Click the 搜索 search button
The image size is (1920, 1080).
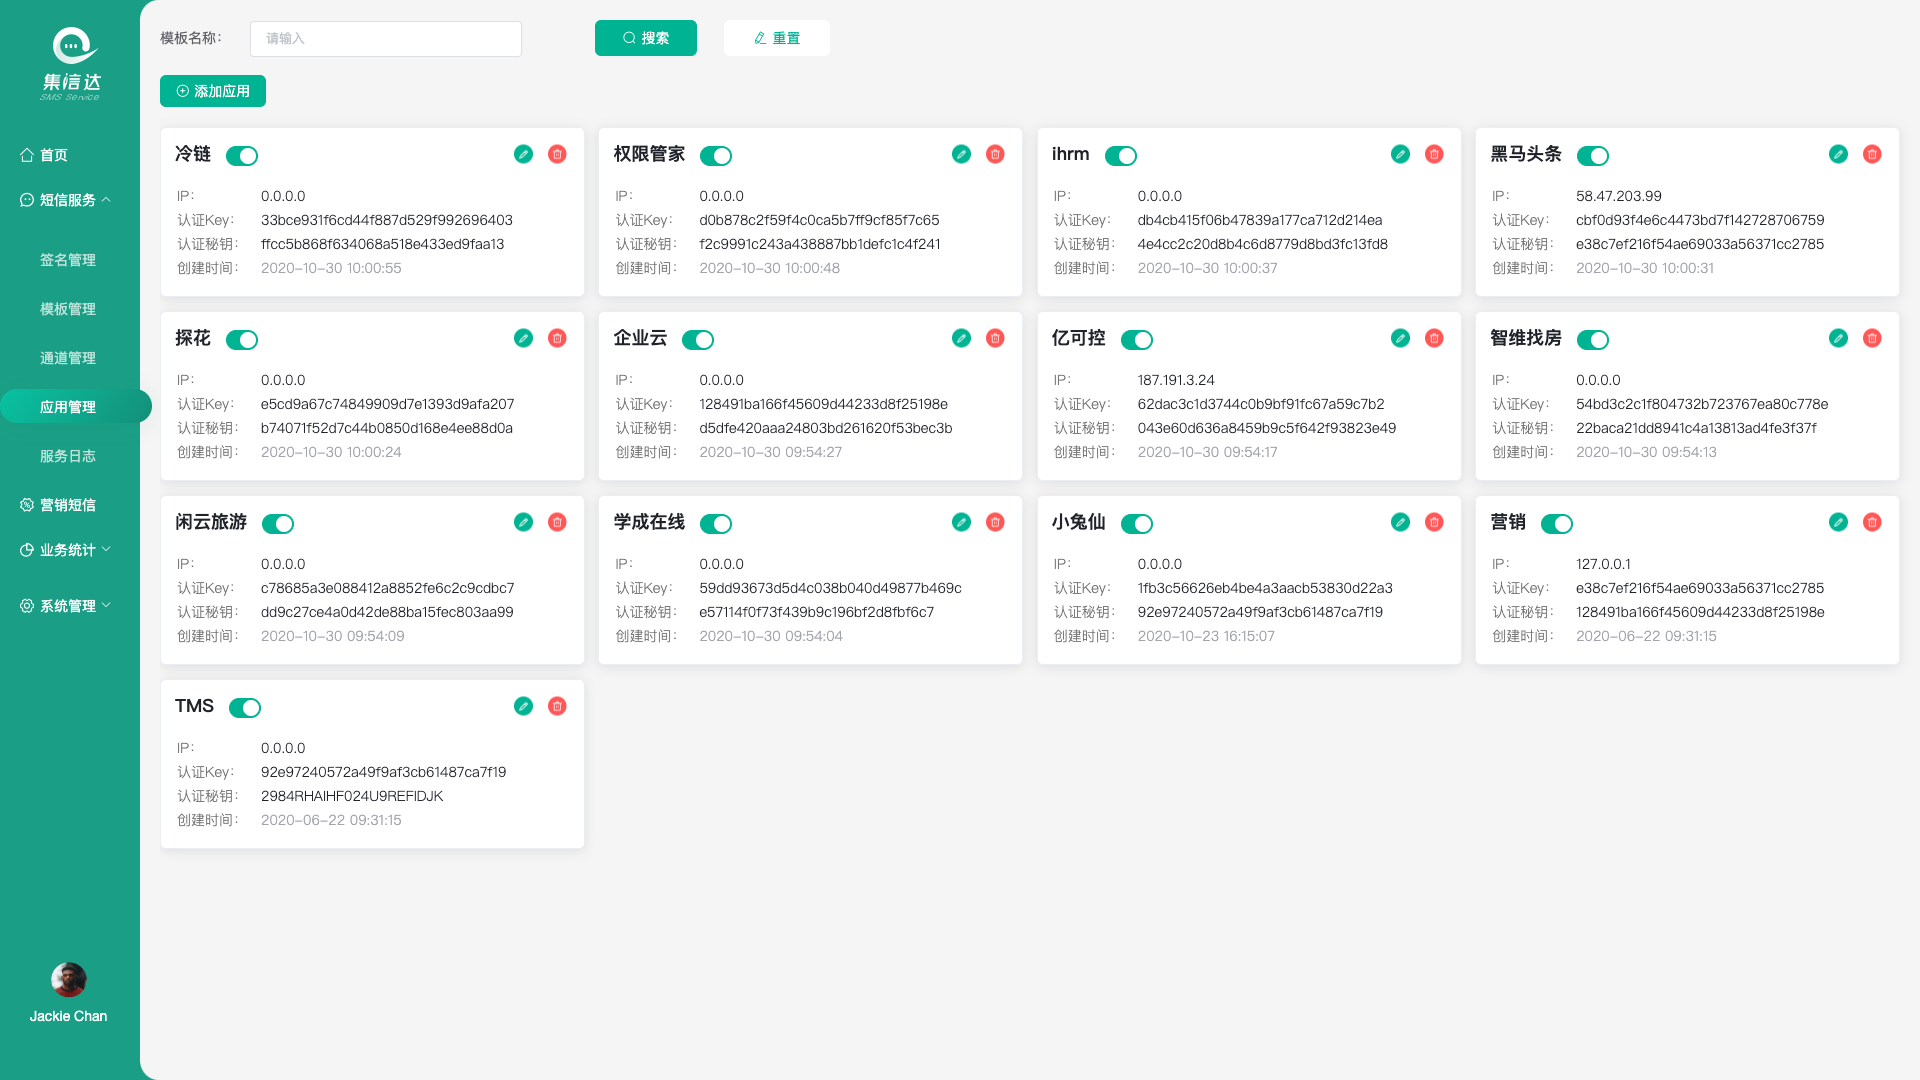pos(646,38)
